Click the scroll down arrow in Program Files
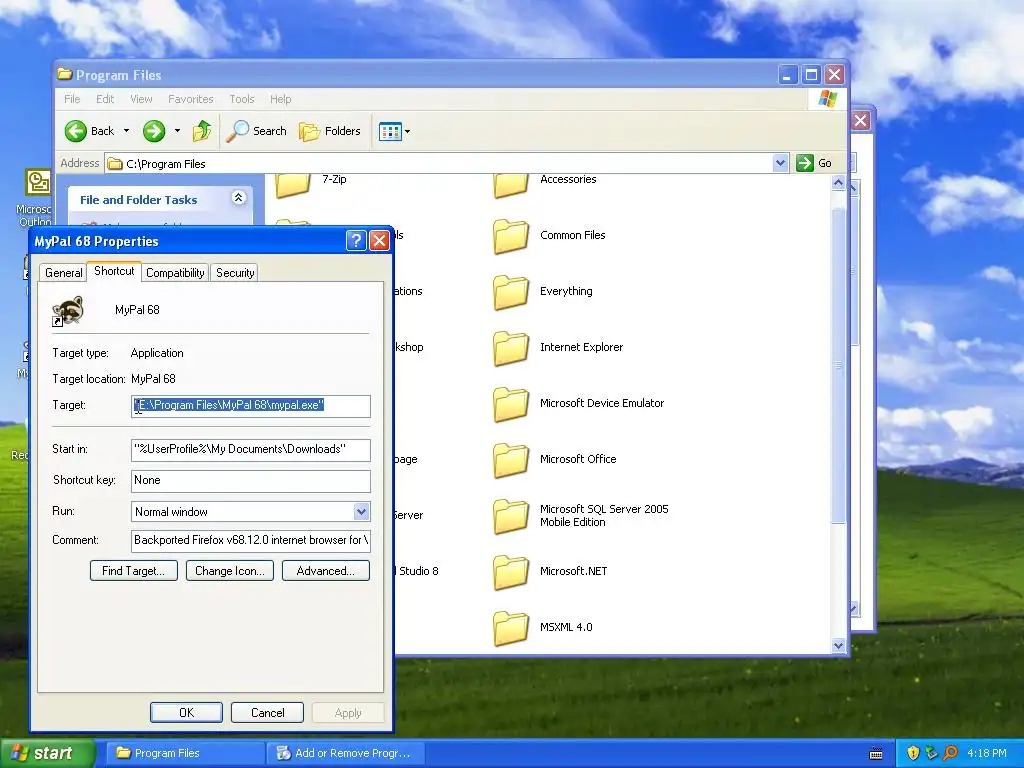1024x768 pixels. [x=839, y=646]
